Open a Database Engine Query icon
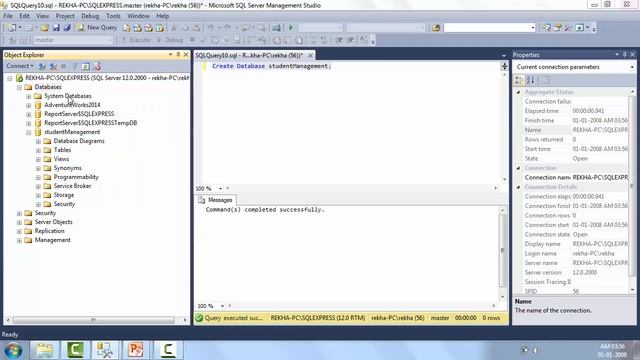The width and height of the screenshot is (640, 360). click(127, 28)
